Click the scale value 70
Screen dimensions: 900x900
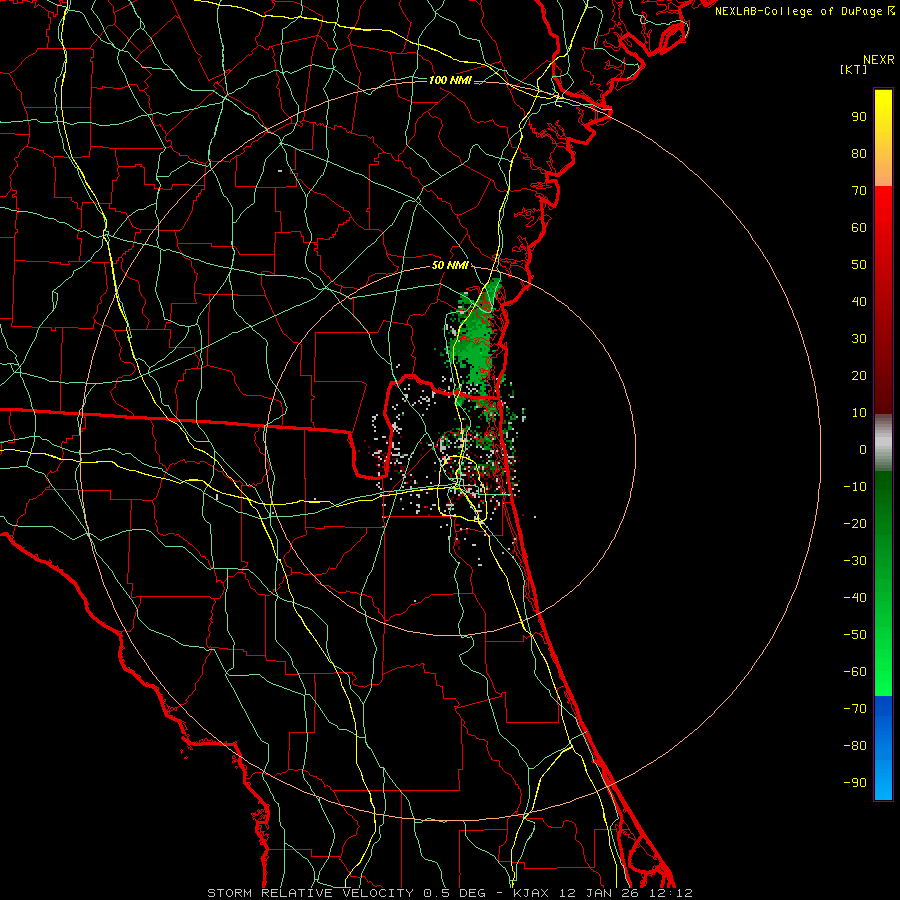(x=859, y=191)
